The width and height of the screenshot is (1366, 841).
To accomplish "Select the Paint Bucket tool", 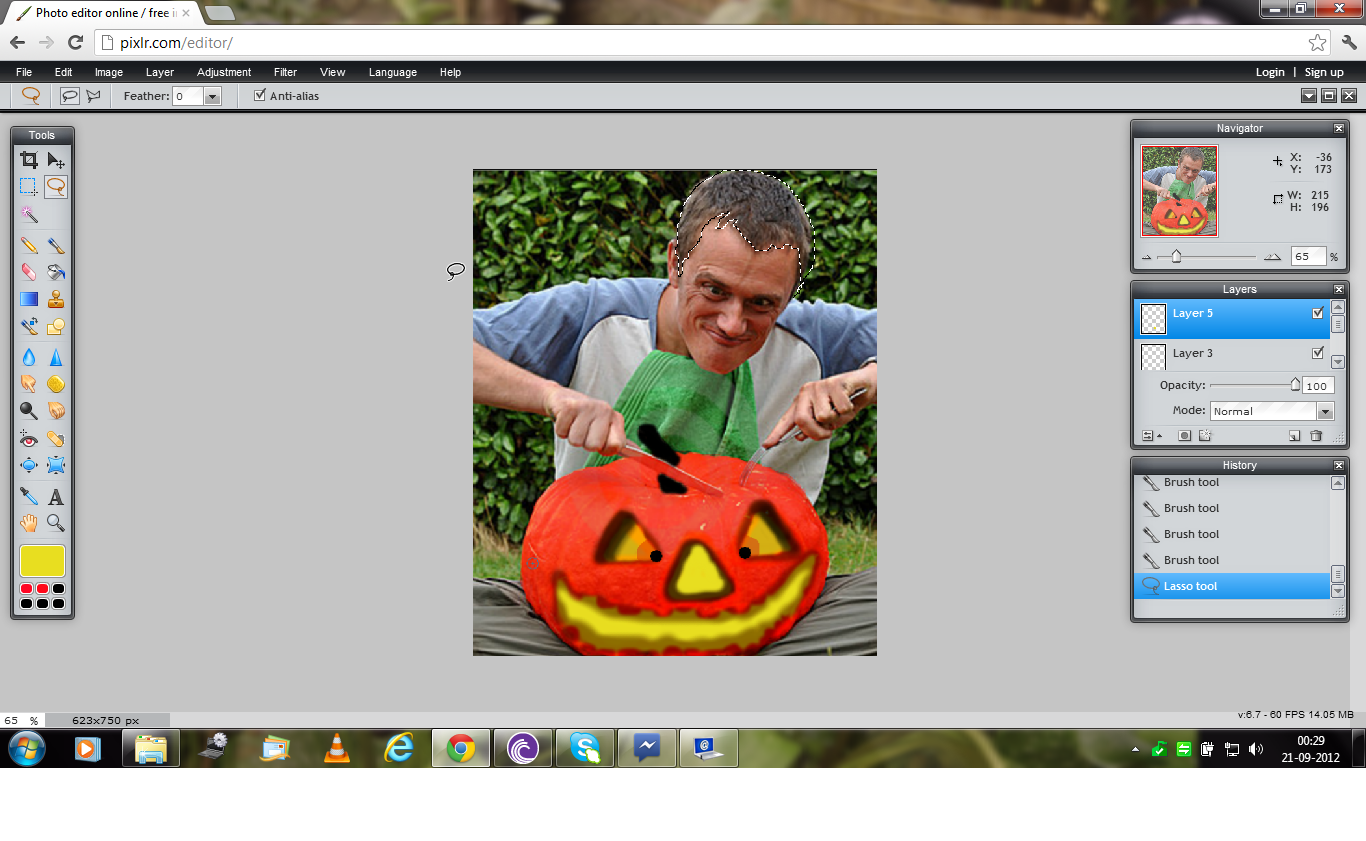I will click(56, 272).
